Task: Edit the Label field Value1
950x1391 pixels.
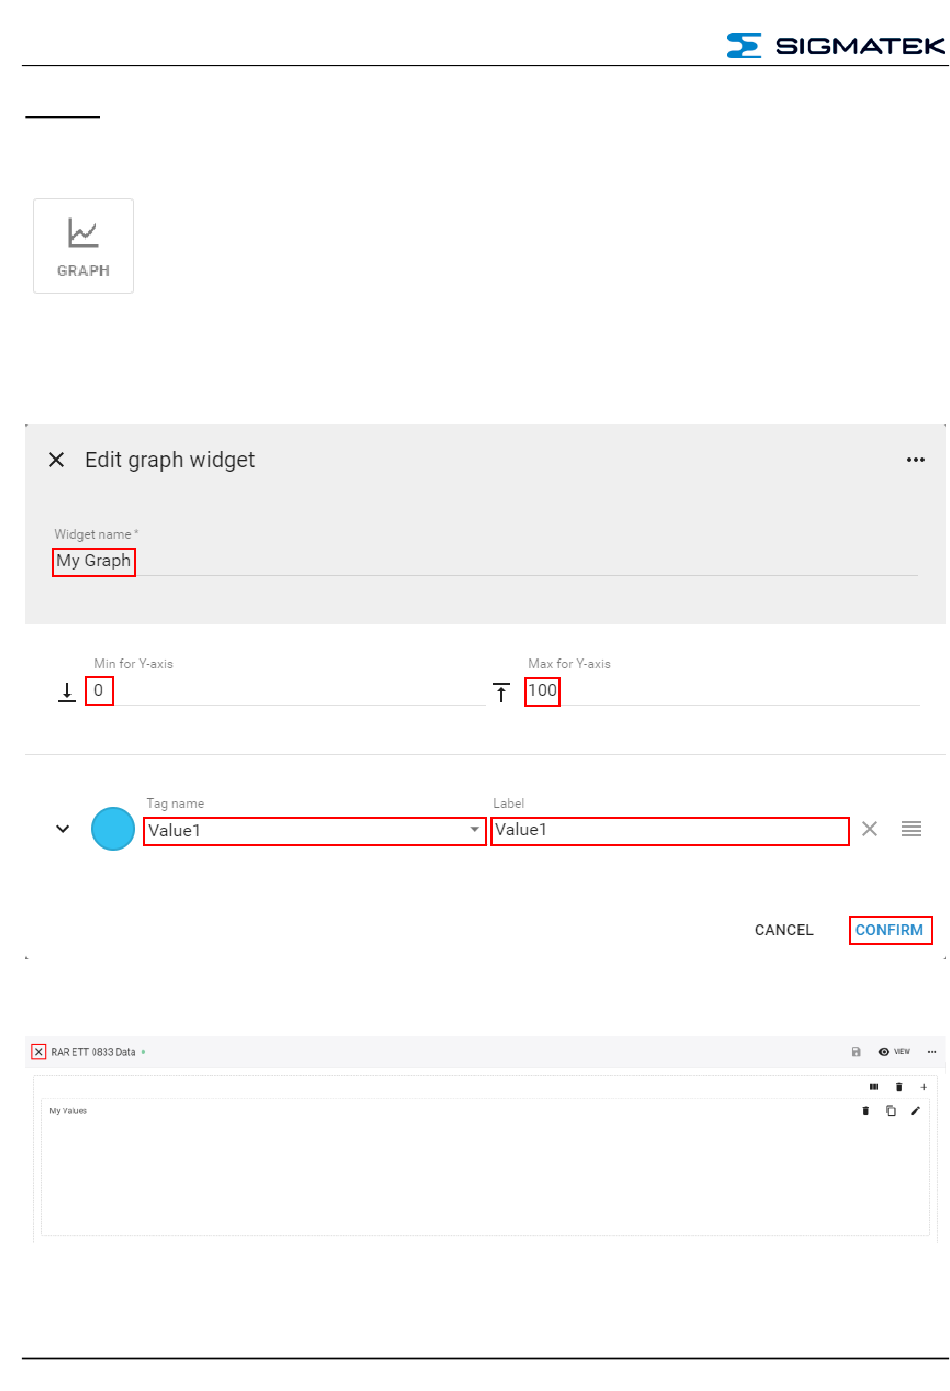Action: pos(670,831)
